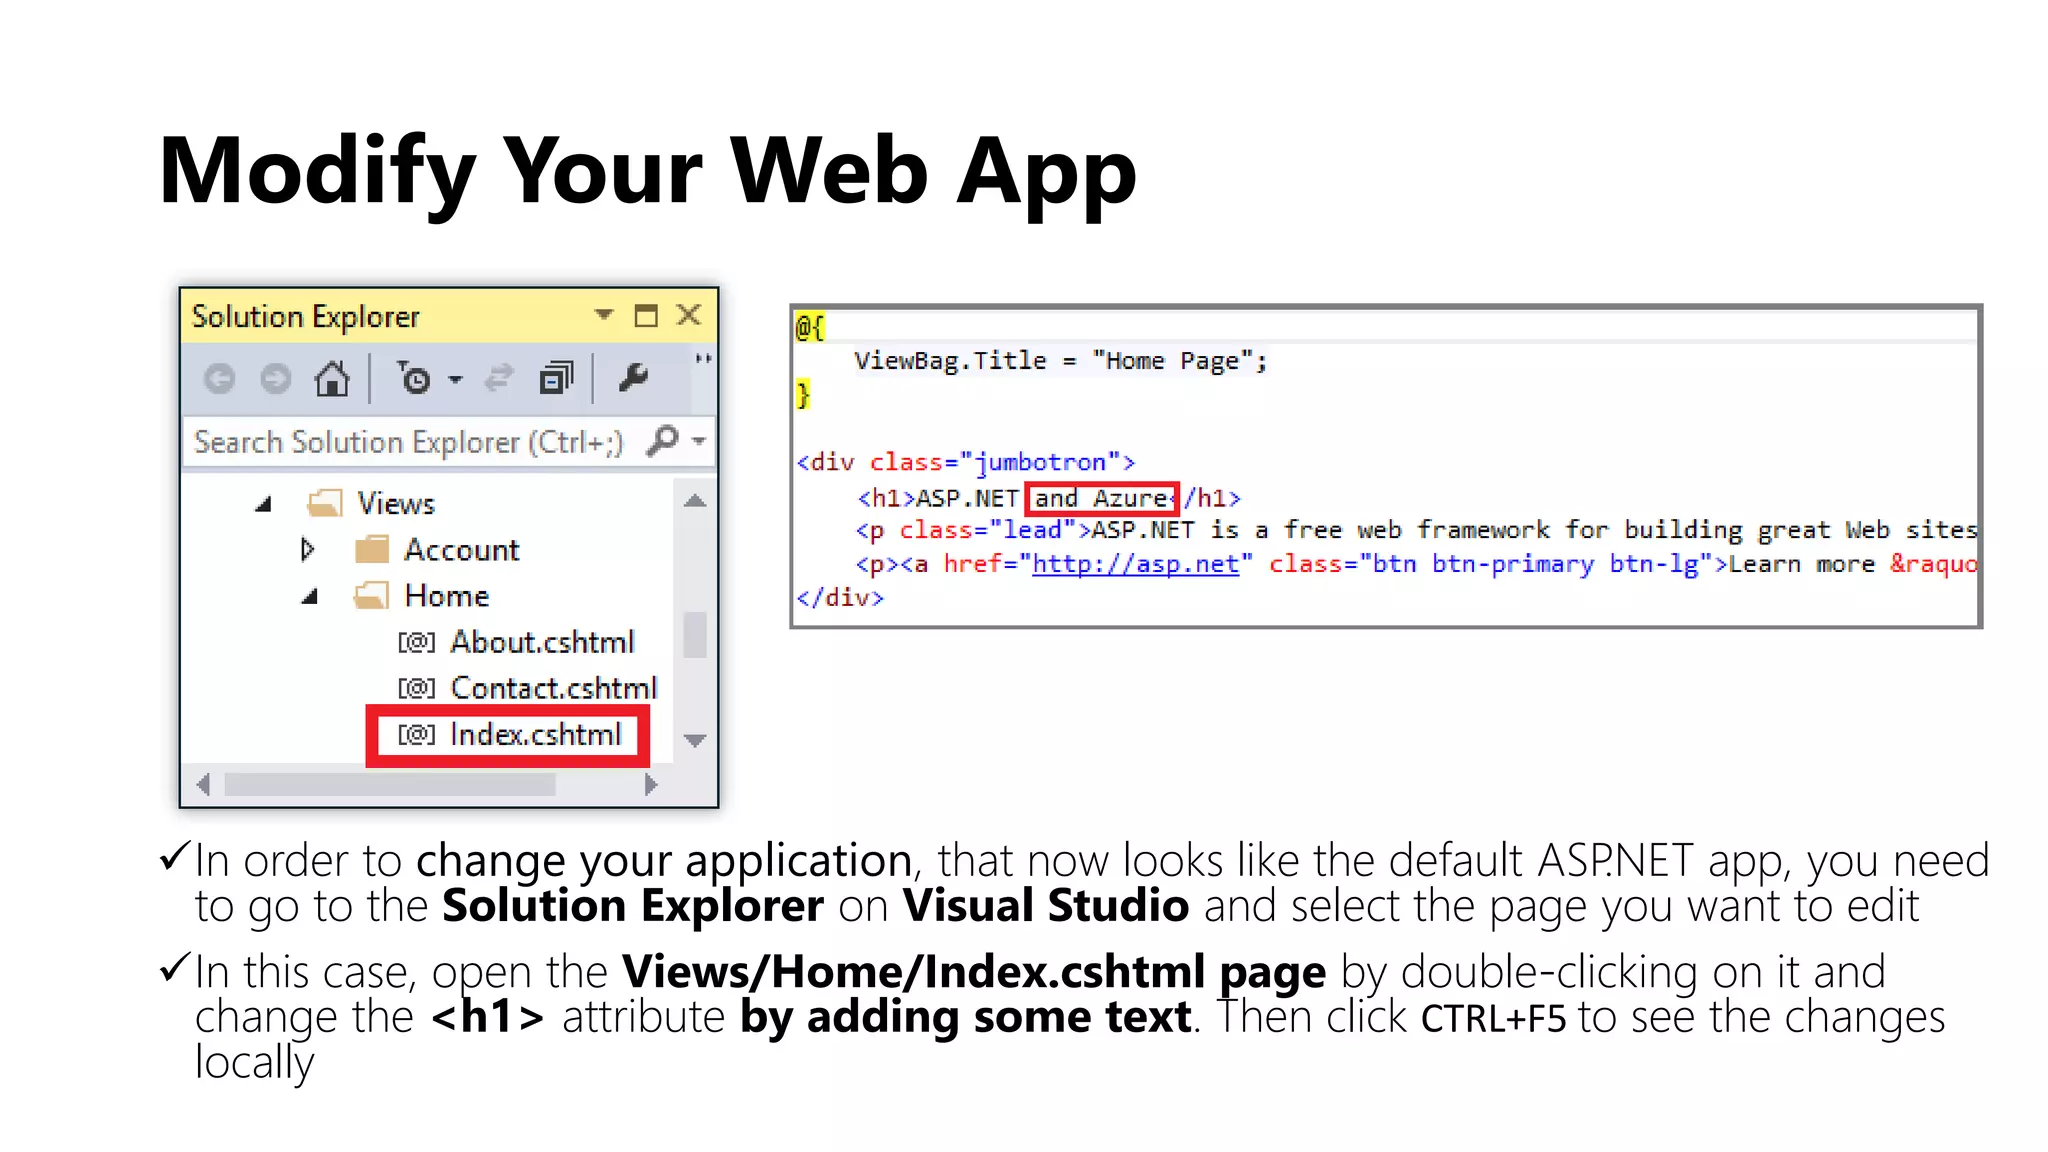Click the "Home Page" string in code
This screenshot has width=2048, height=1152.
[1173, 361]
